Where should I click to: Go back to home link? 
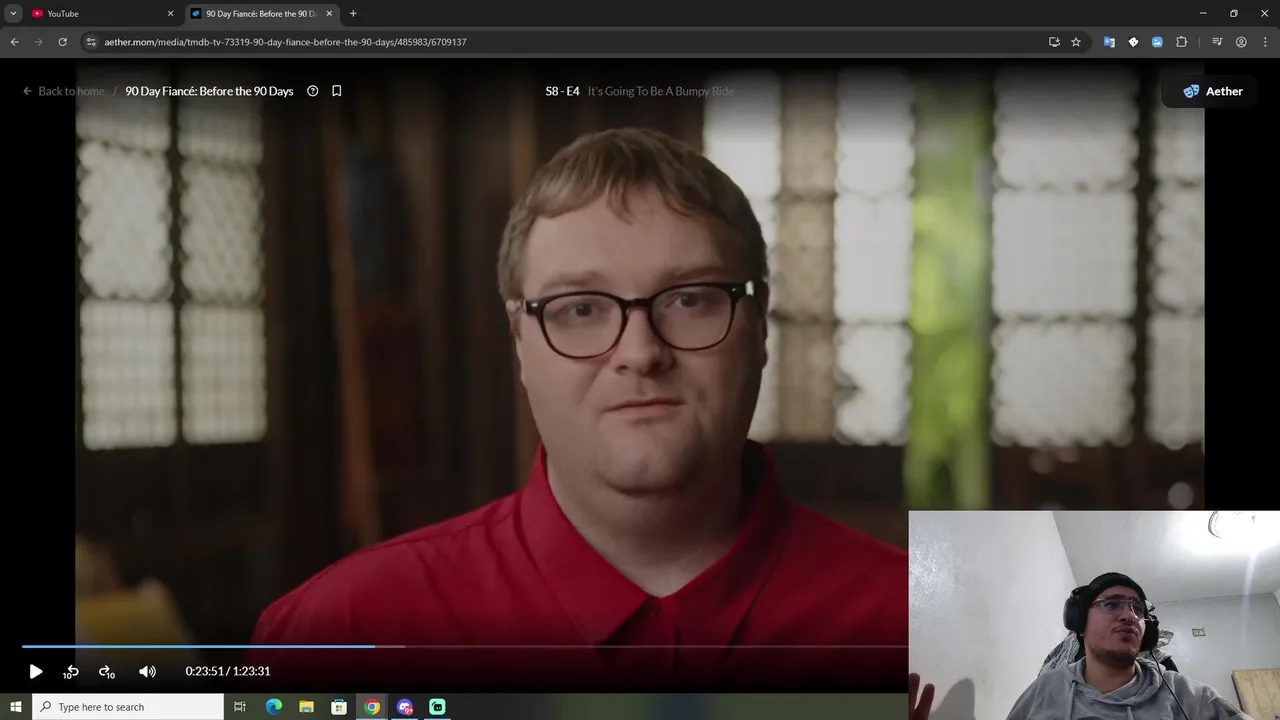71,91
